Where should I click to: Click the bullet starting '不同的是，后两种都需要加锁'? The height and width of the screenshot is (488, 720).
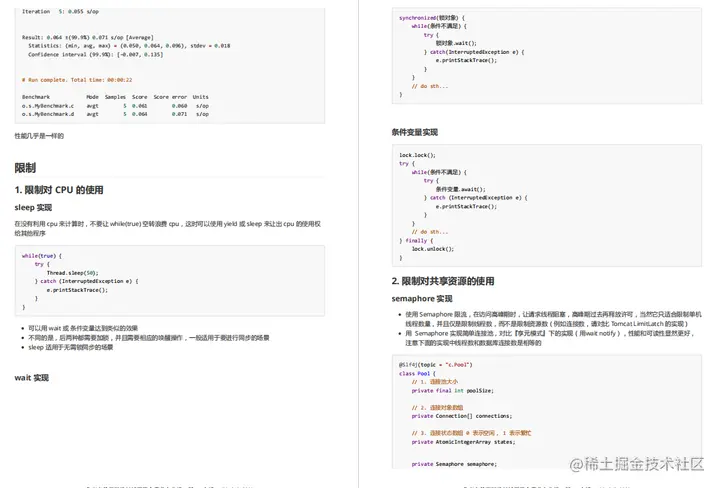pyautogui.click(x=149, y=338)
